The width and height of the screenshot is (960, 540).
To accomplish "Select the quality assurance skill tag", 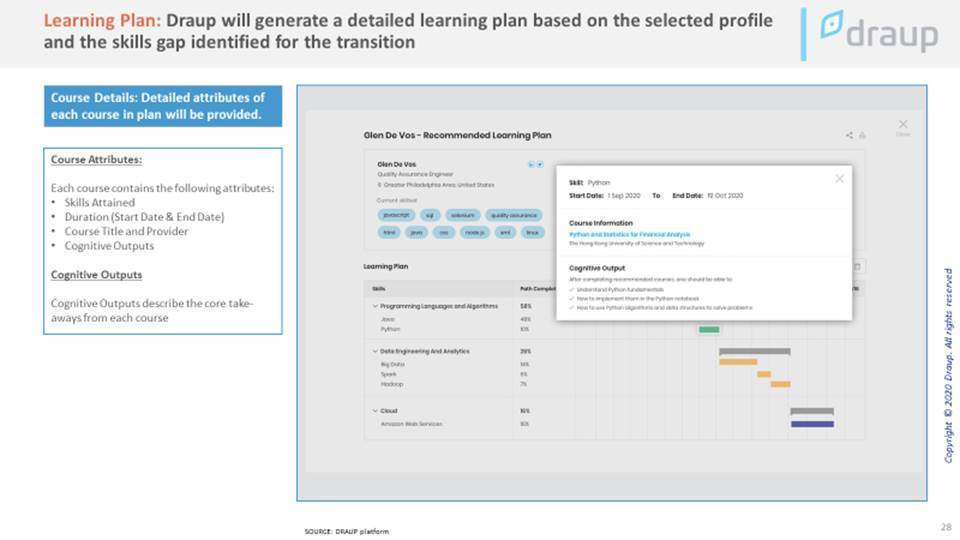I will [x=514, y=216].
